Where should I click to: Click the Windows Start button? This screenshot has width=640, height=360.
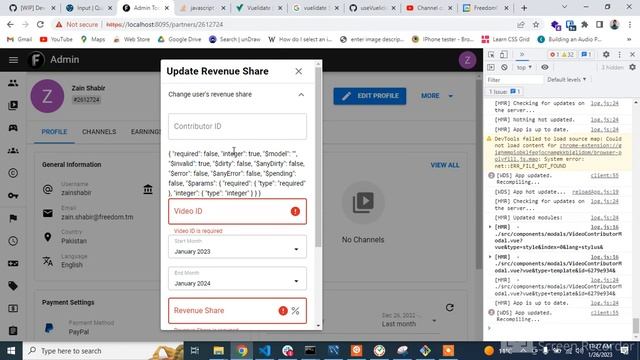click(11, 351)
